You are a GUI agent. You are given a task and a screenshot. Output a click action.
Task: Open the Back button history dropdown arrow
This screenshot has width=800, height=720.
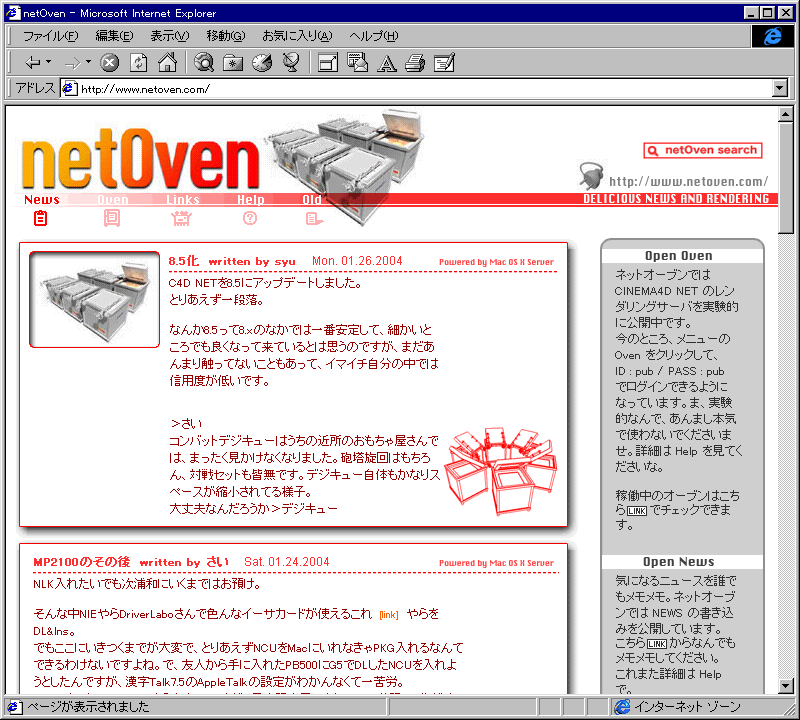click(x=48, y=62)
